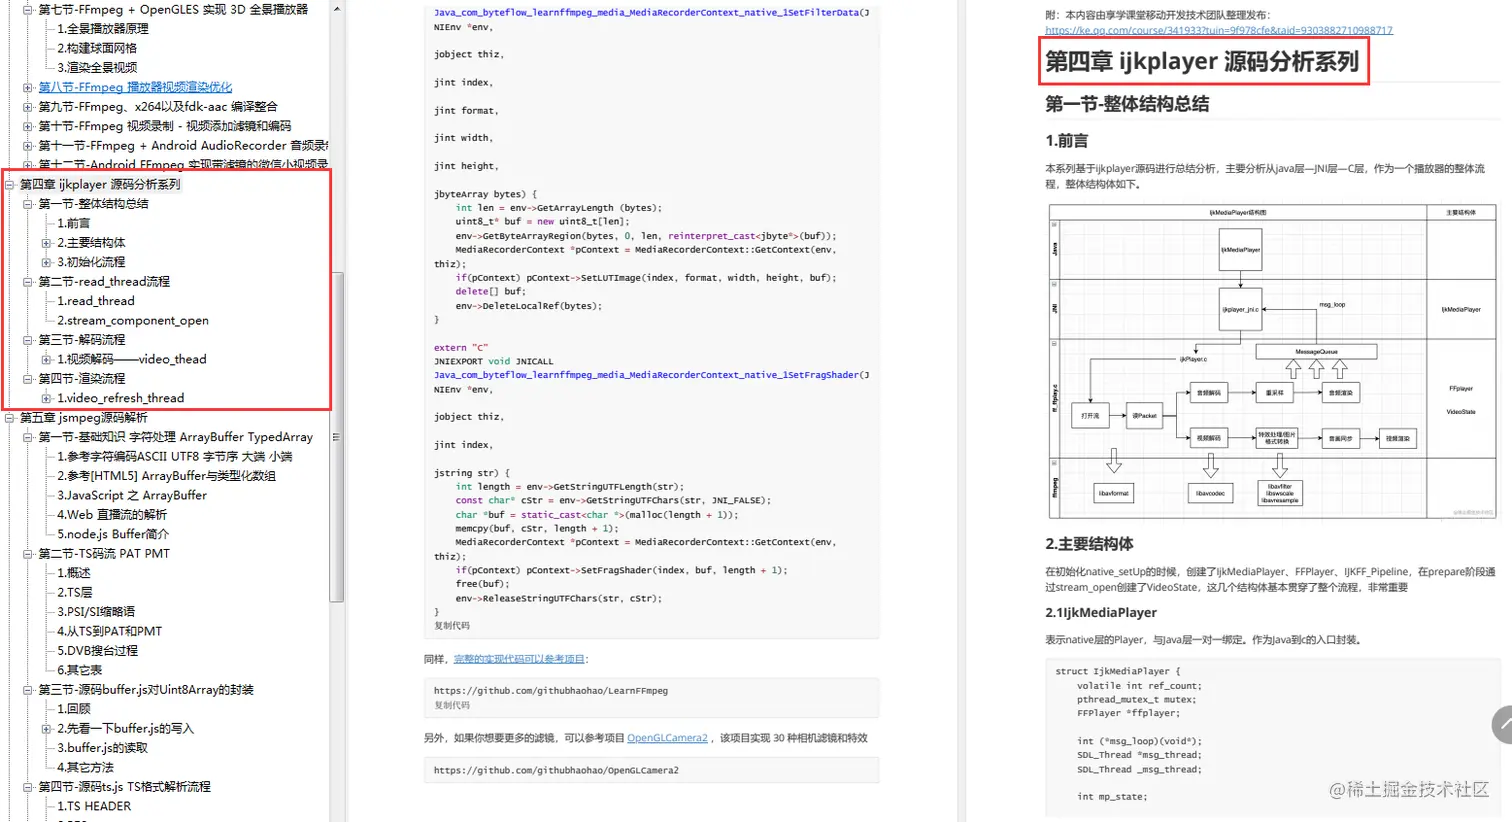Expand the 第九节-FFmpeg、x264以及fdk-aac node

point(28,107)
